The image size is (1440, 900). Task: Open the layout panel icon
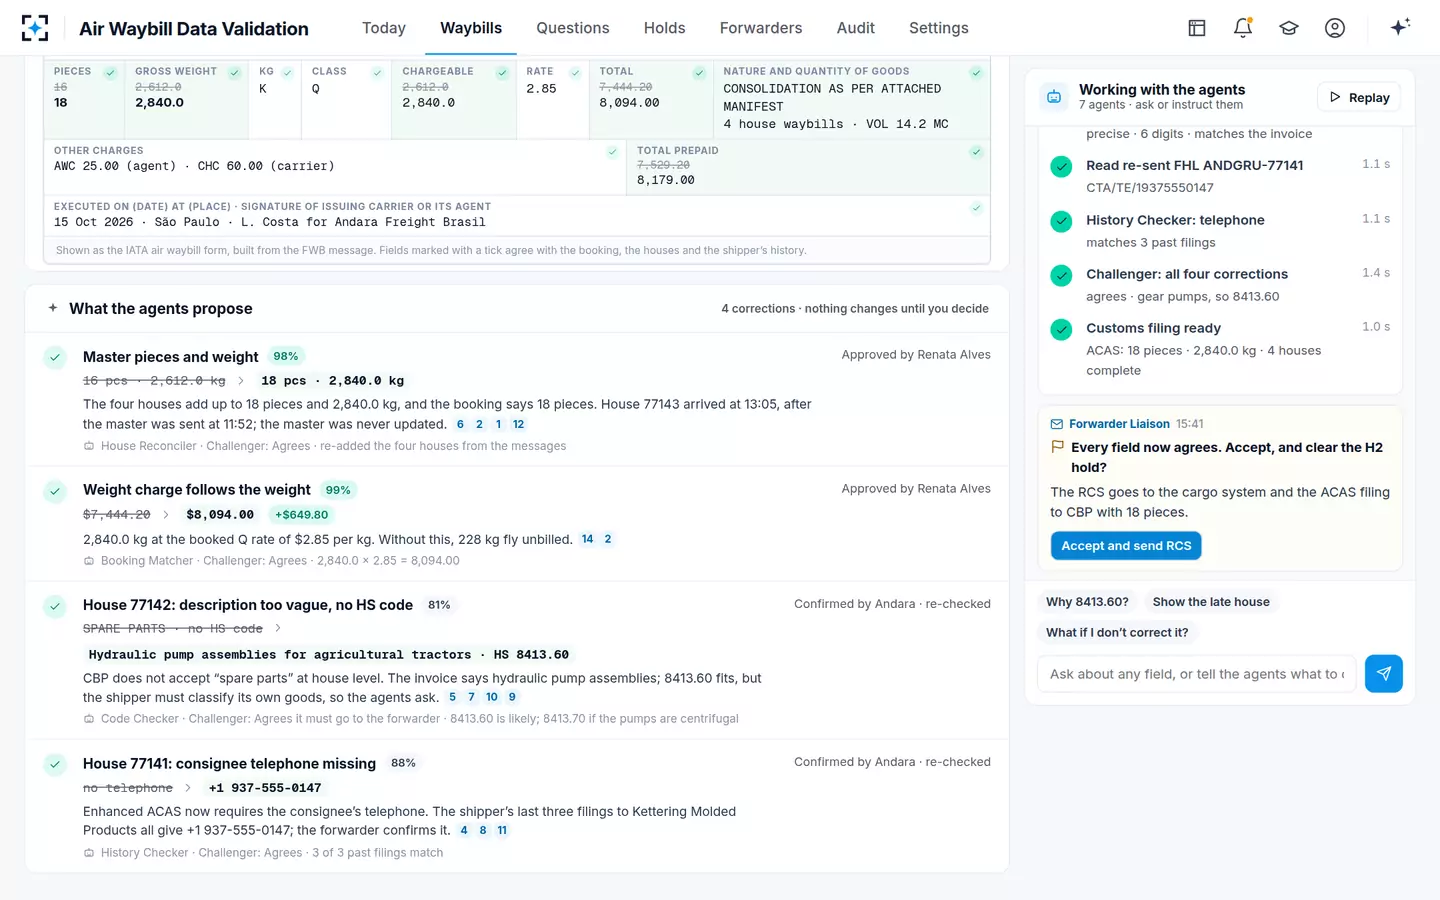[1197, 28]
